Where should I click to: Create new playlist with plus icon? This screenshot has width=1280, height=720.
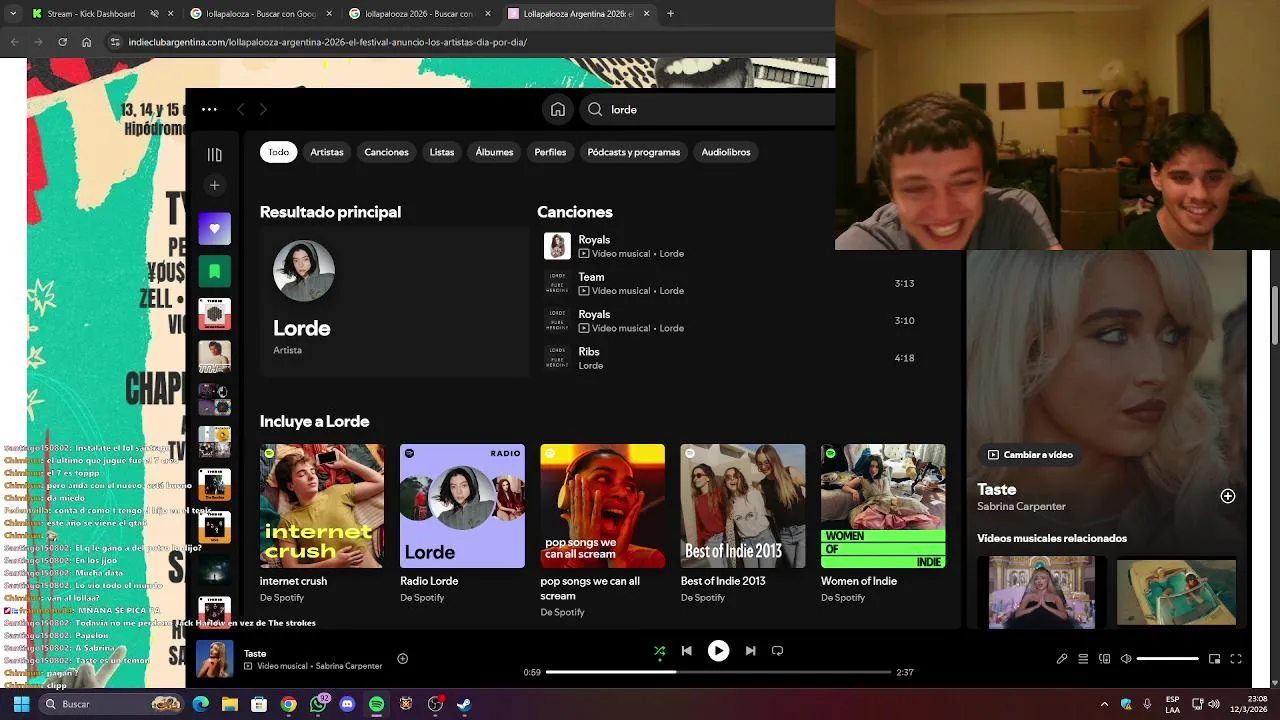(214, 185)
